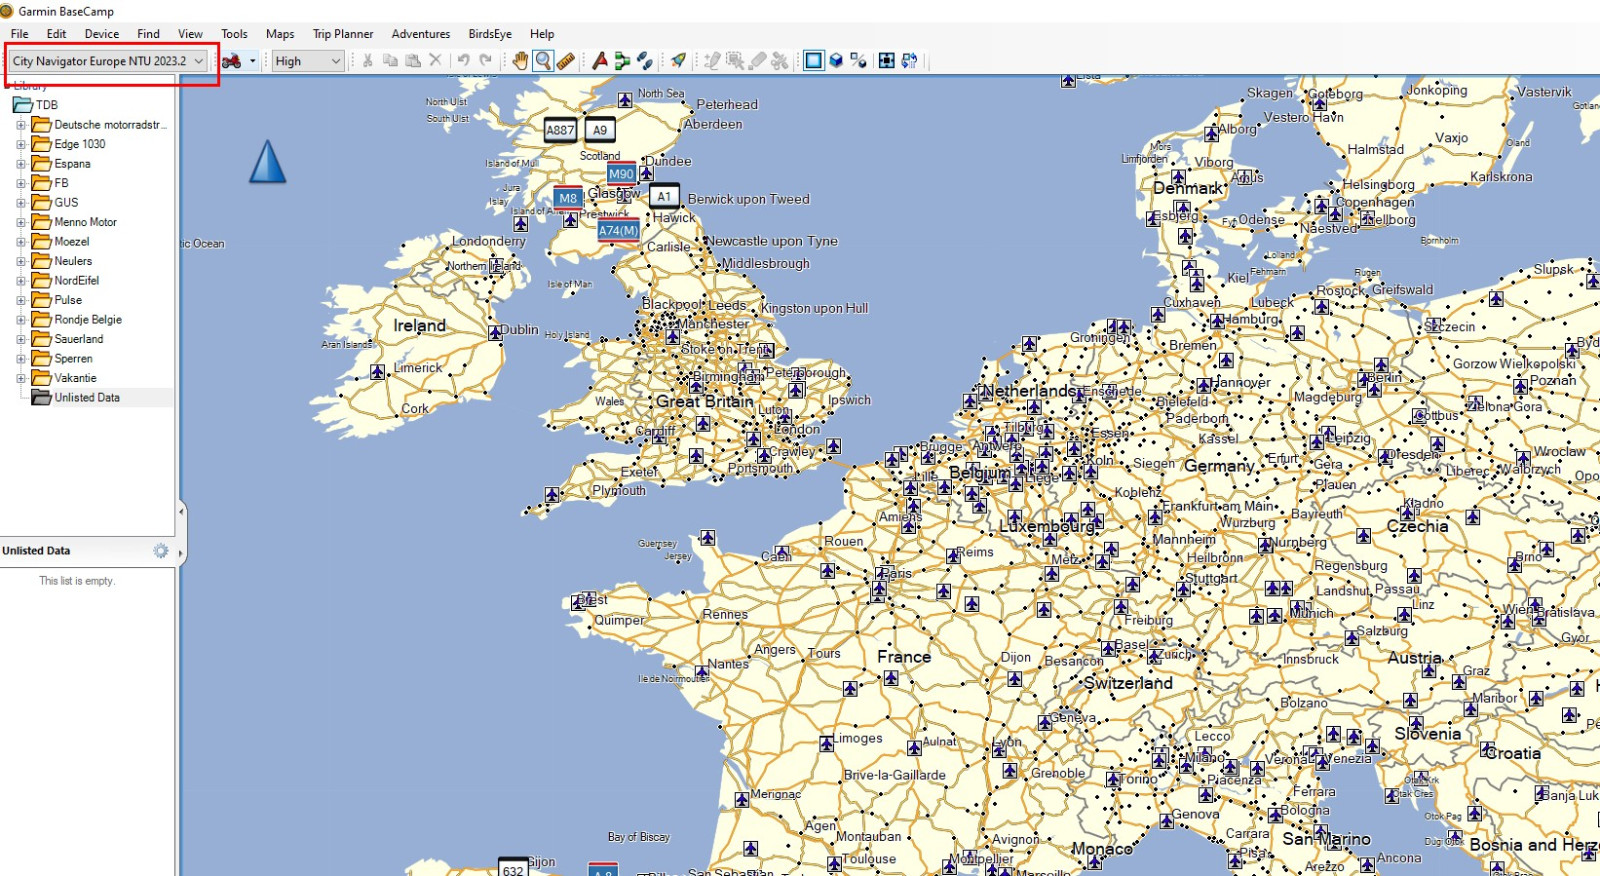1600x876 pixels.
Task: Select the Pan (hand) tool
Action: [x=520, y=61]
